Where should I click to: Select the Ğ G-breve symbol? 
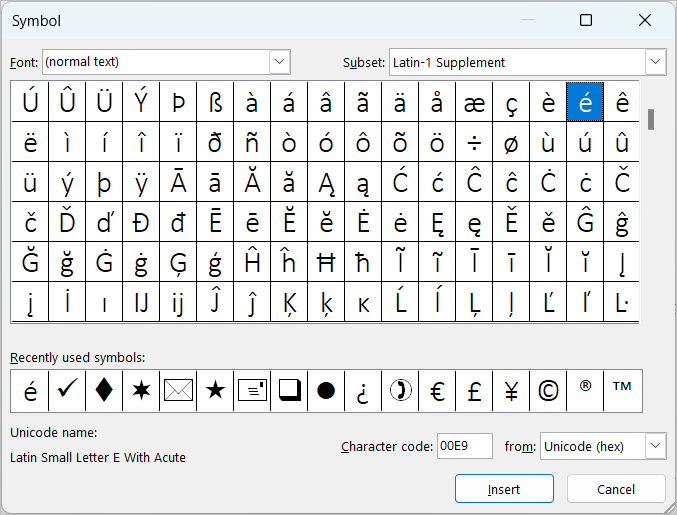(30, 262)
